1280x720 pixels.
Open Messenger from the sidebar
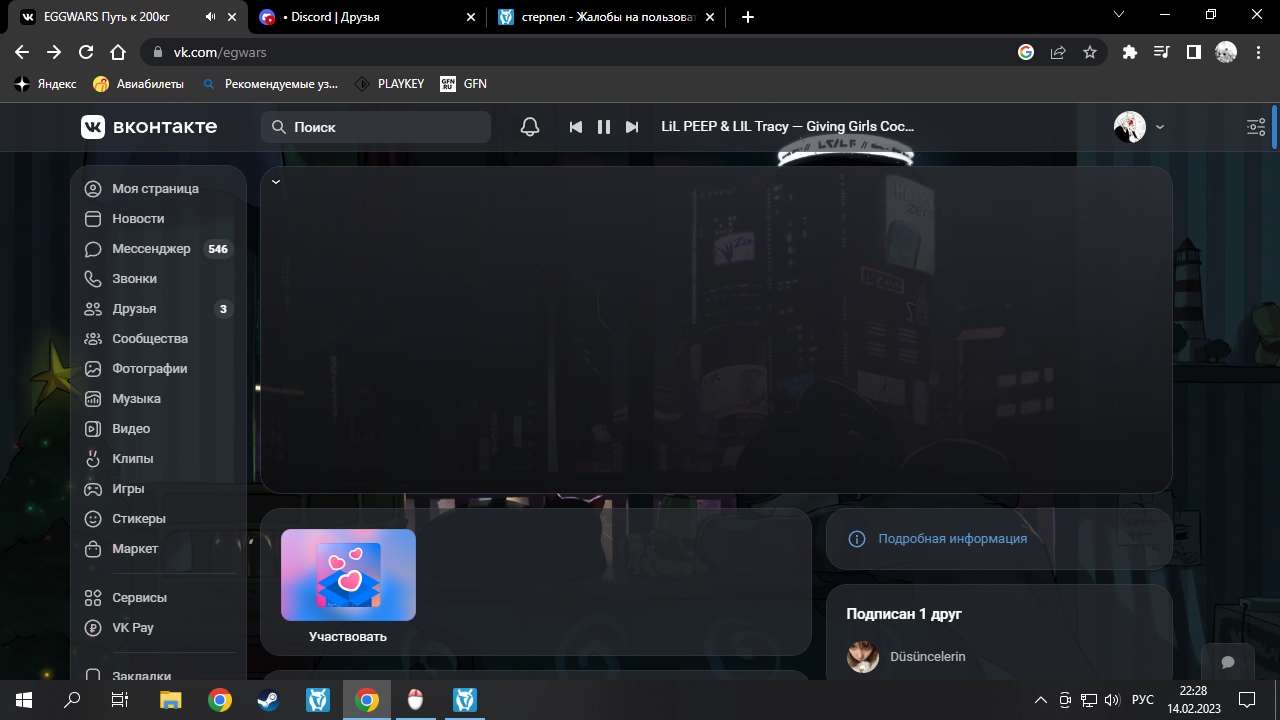coord(150,249)
